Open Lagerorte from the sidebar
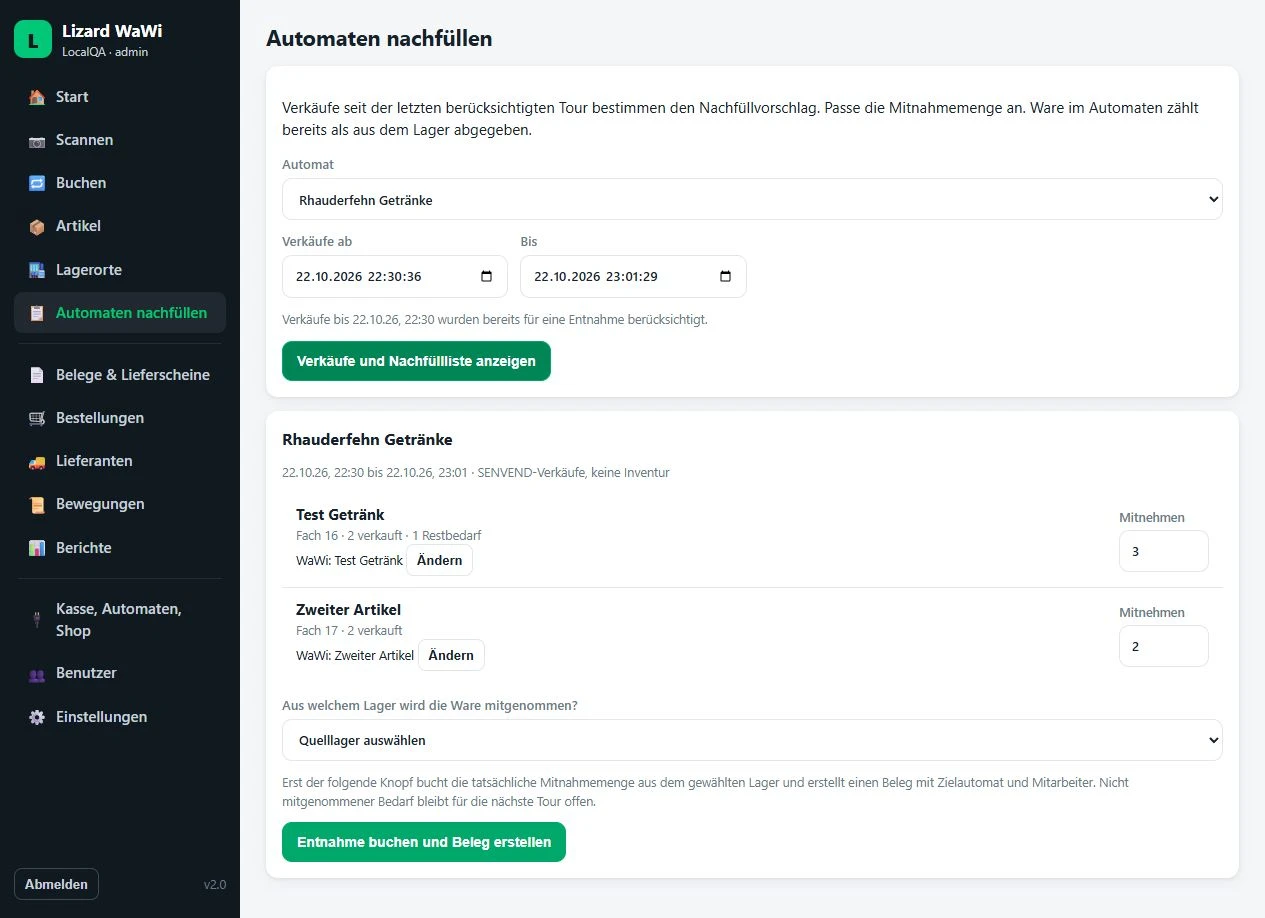This screenshot has height=918, width=1265. 120,270
